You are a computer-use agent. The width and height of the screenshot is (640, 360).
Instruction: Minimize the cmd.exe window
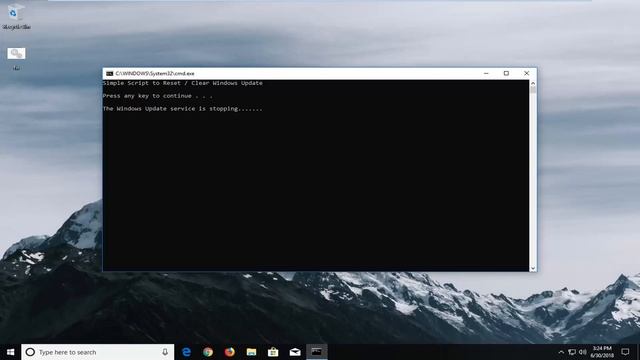[x=486, y=73]
